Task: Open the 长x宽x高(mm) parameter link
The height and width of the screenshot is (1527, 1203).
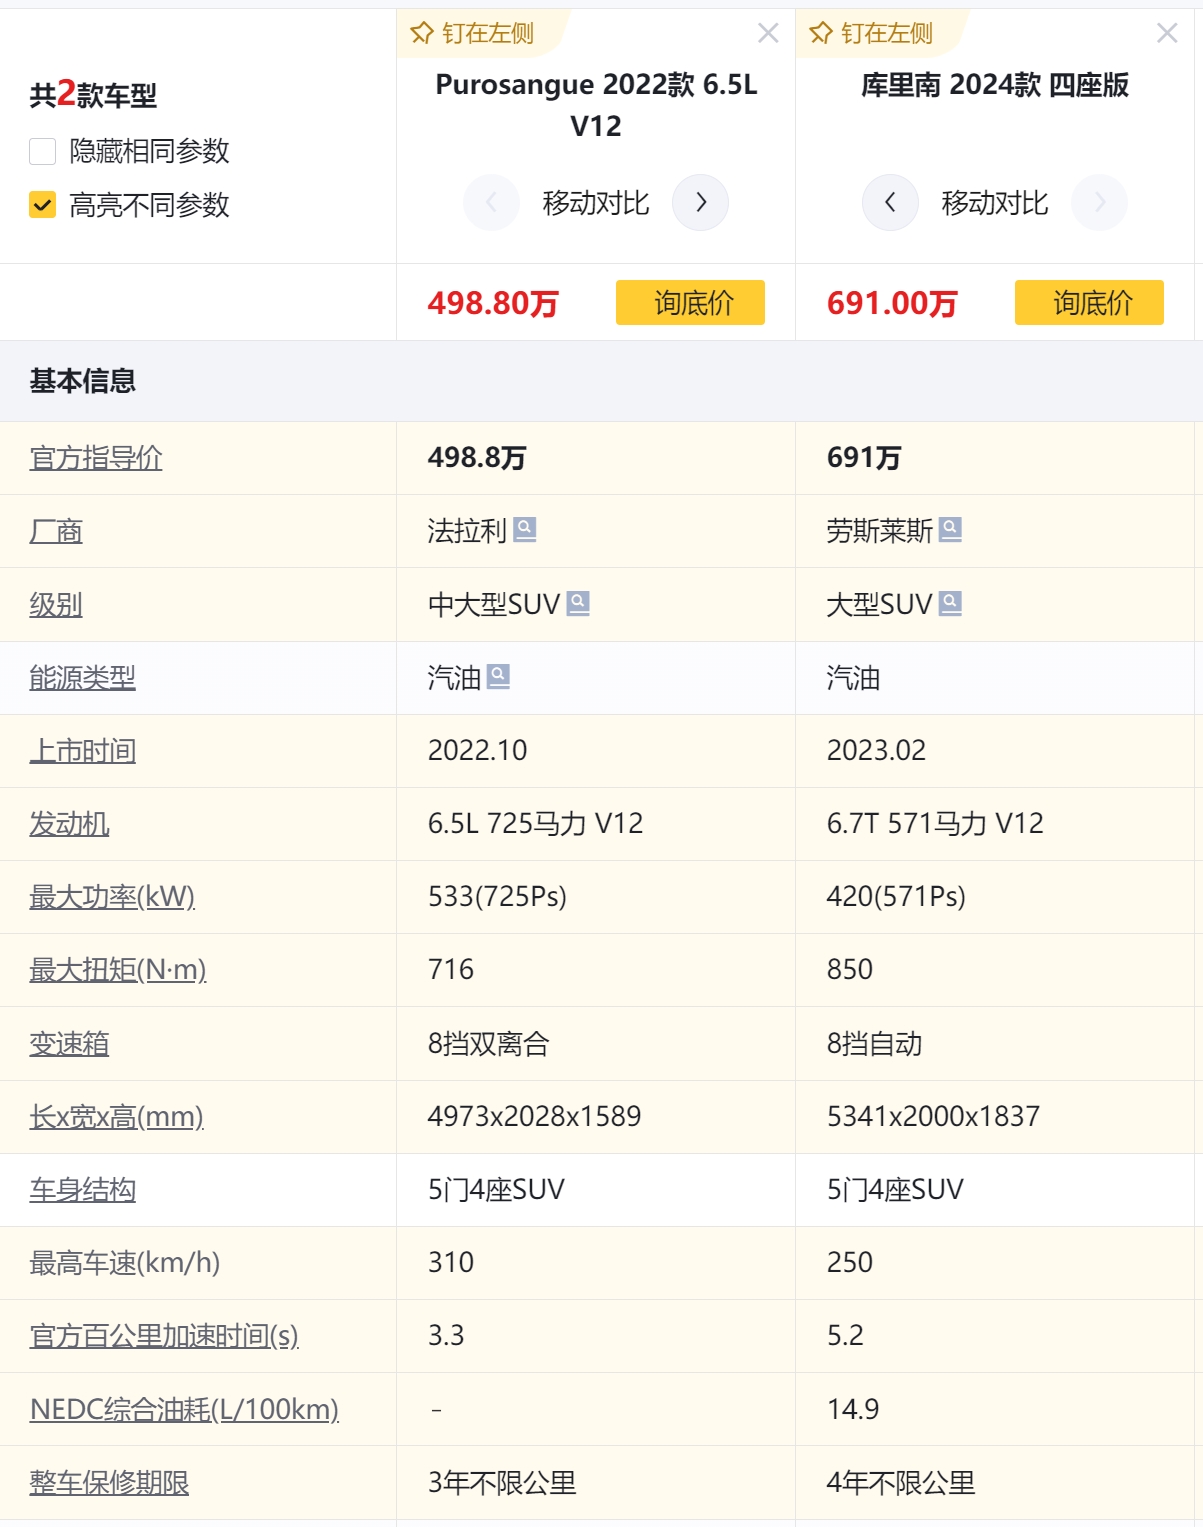Action: click(116, 1116)
